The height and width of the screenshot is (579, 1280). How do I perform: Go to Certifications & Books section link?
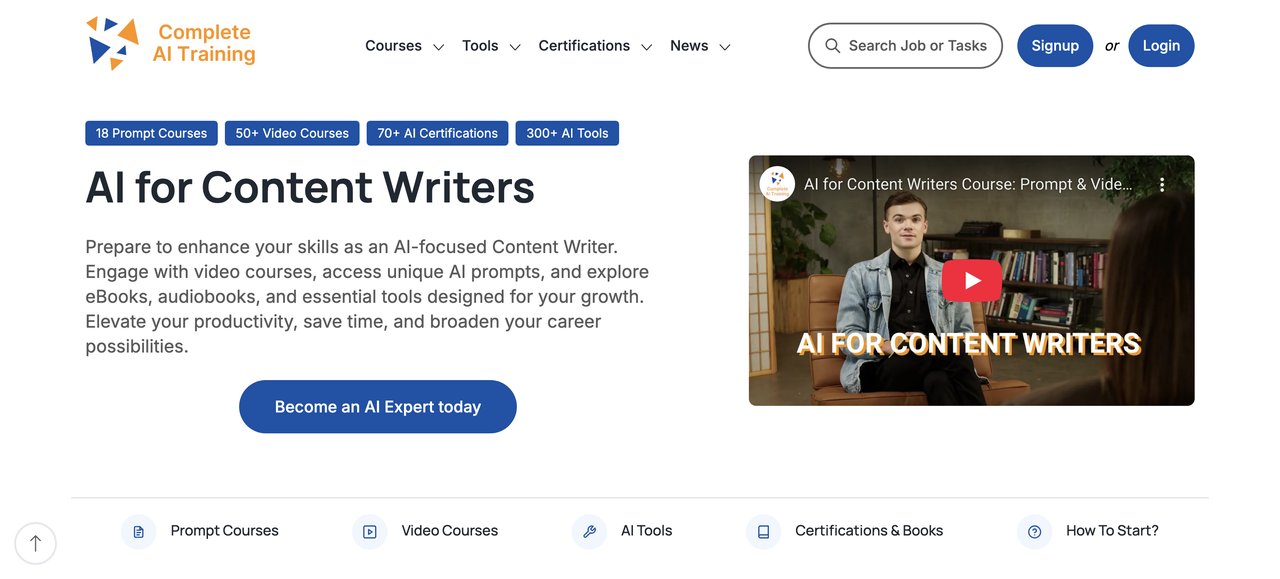869,531
